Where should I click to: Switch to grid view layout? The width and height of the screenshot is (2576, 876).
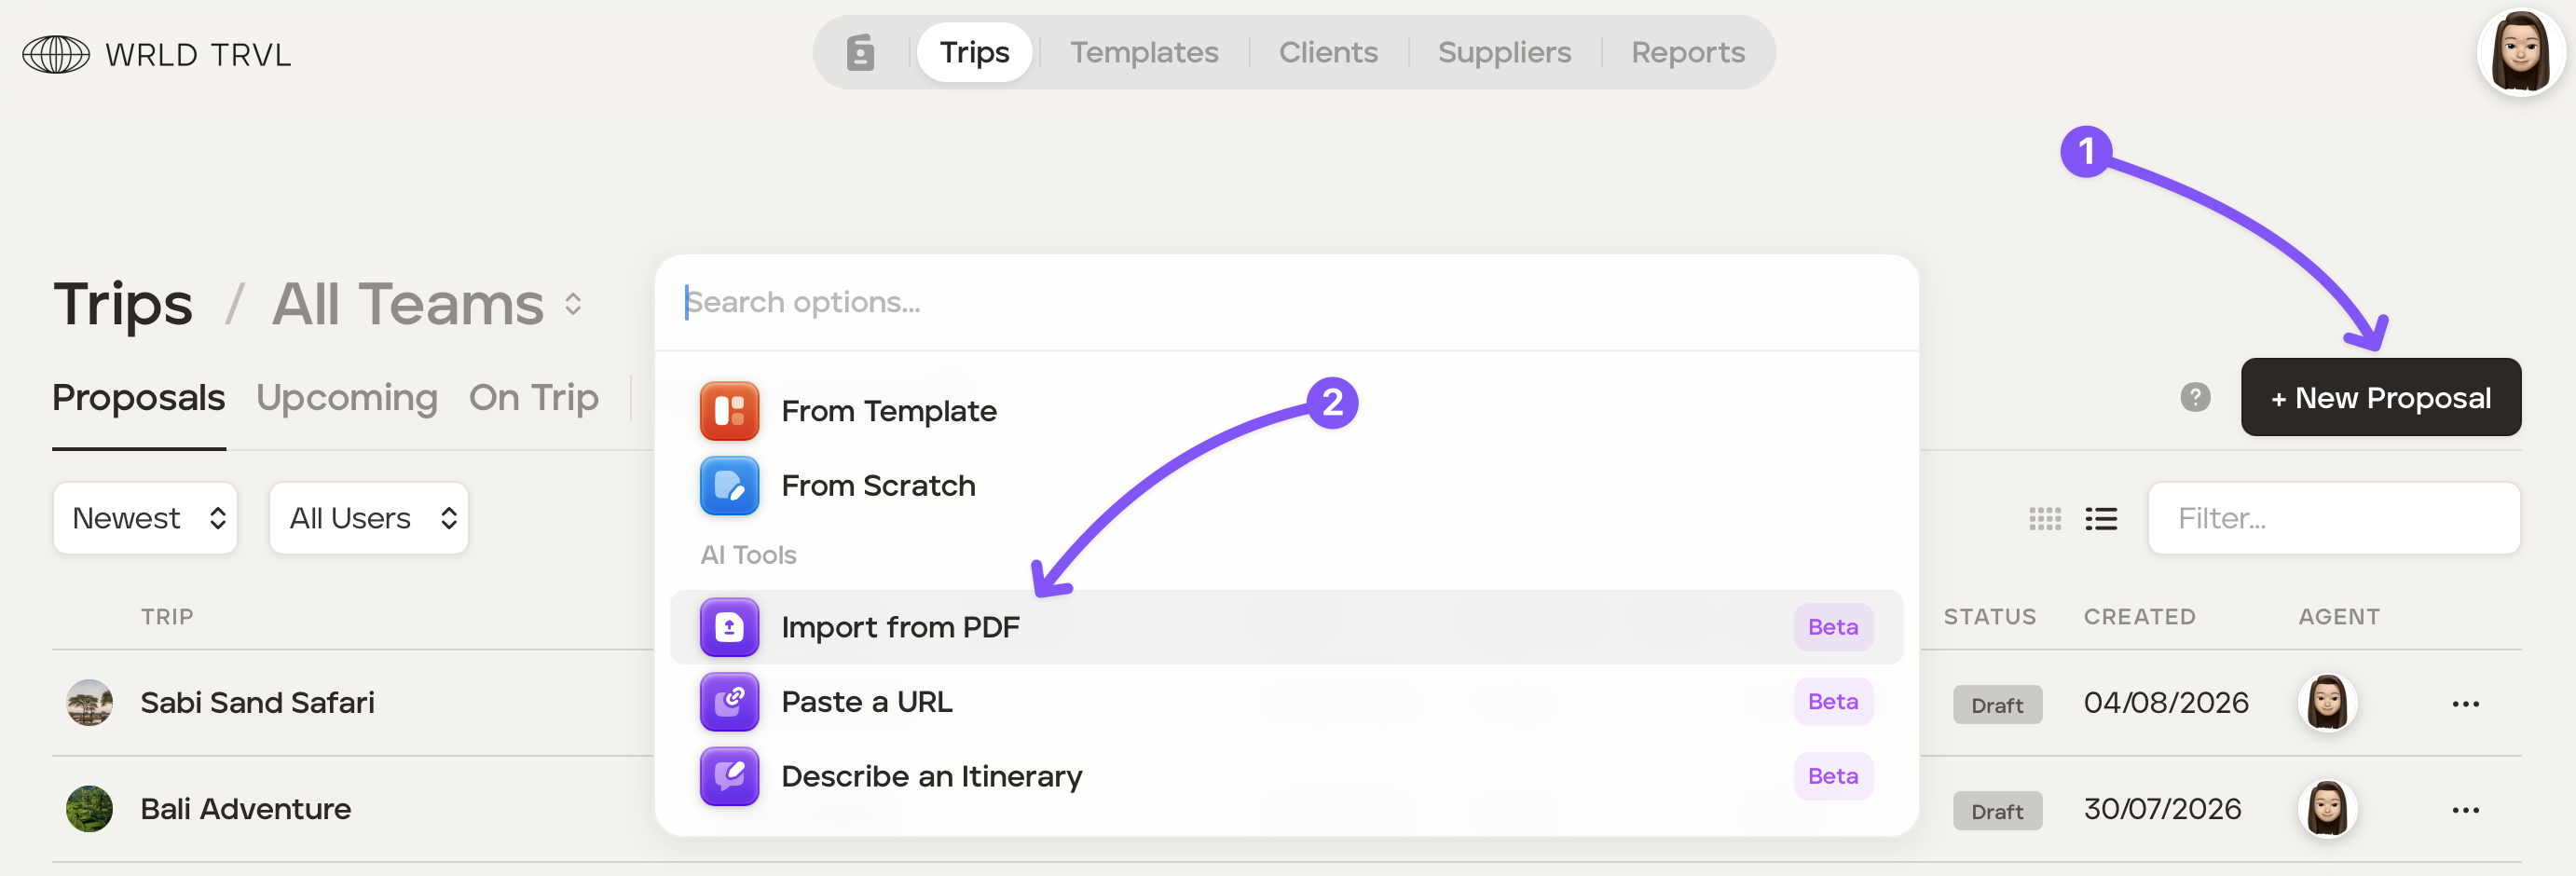pos(2045,518)
